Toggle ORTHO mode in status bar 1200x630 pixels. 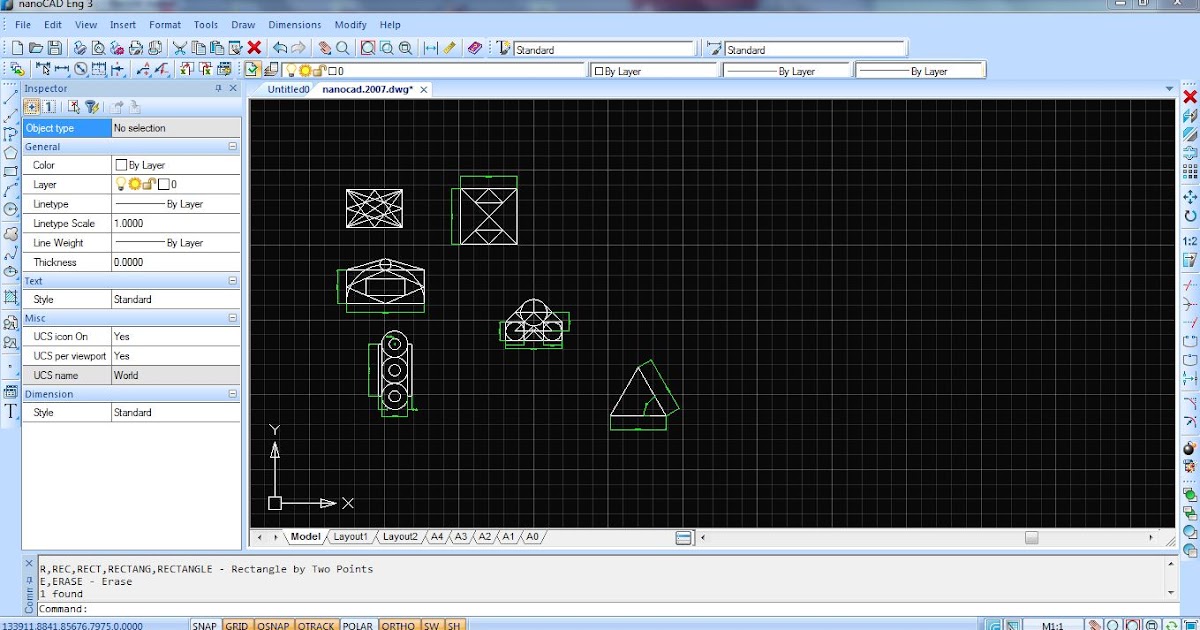398,625
